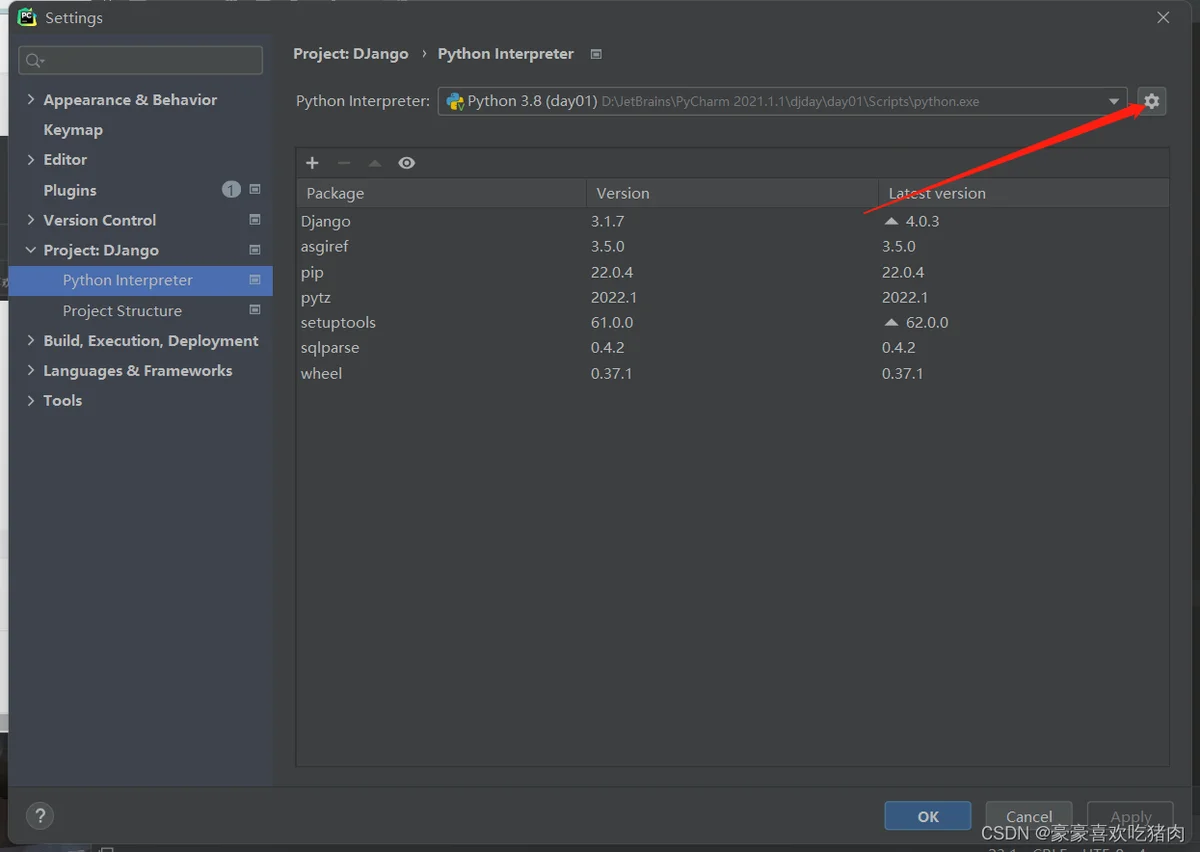1200x852 pixels.
Task: Click the project-level icon beside Plugins
Action: coord(255,189)
